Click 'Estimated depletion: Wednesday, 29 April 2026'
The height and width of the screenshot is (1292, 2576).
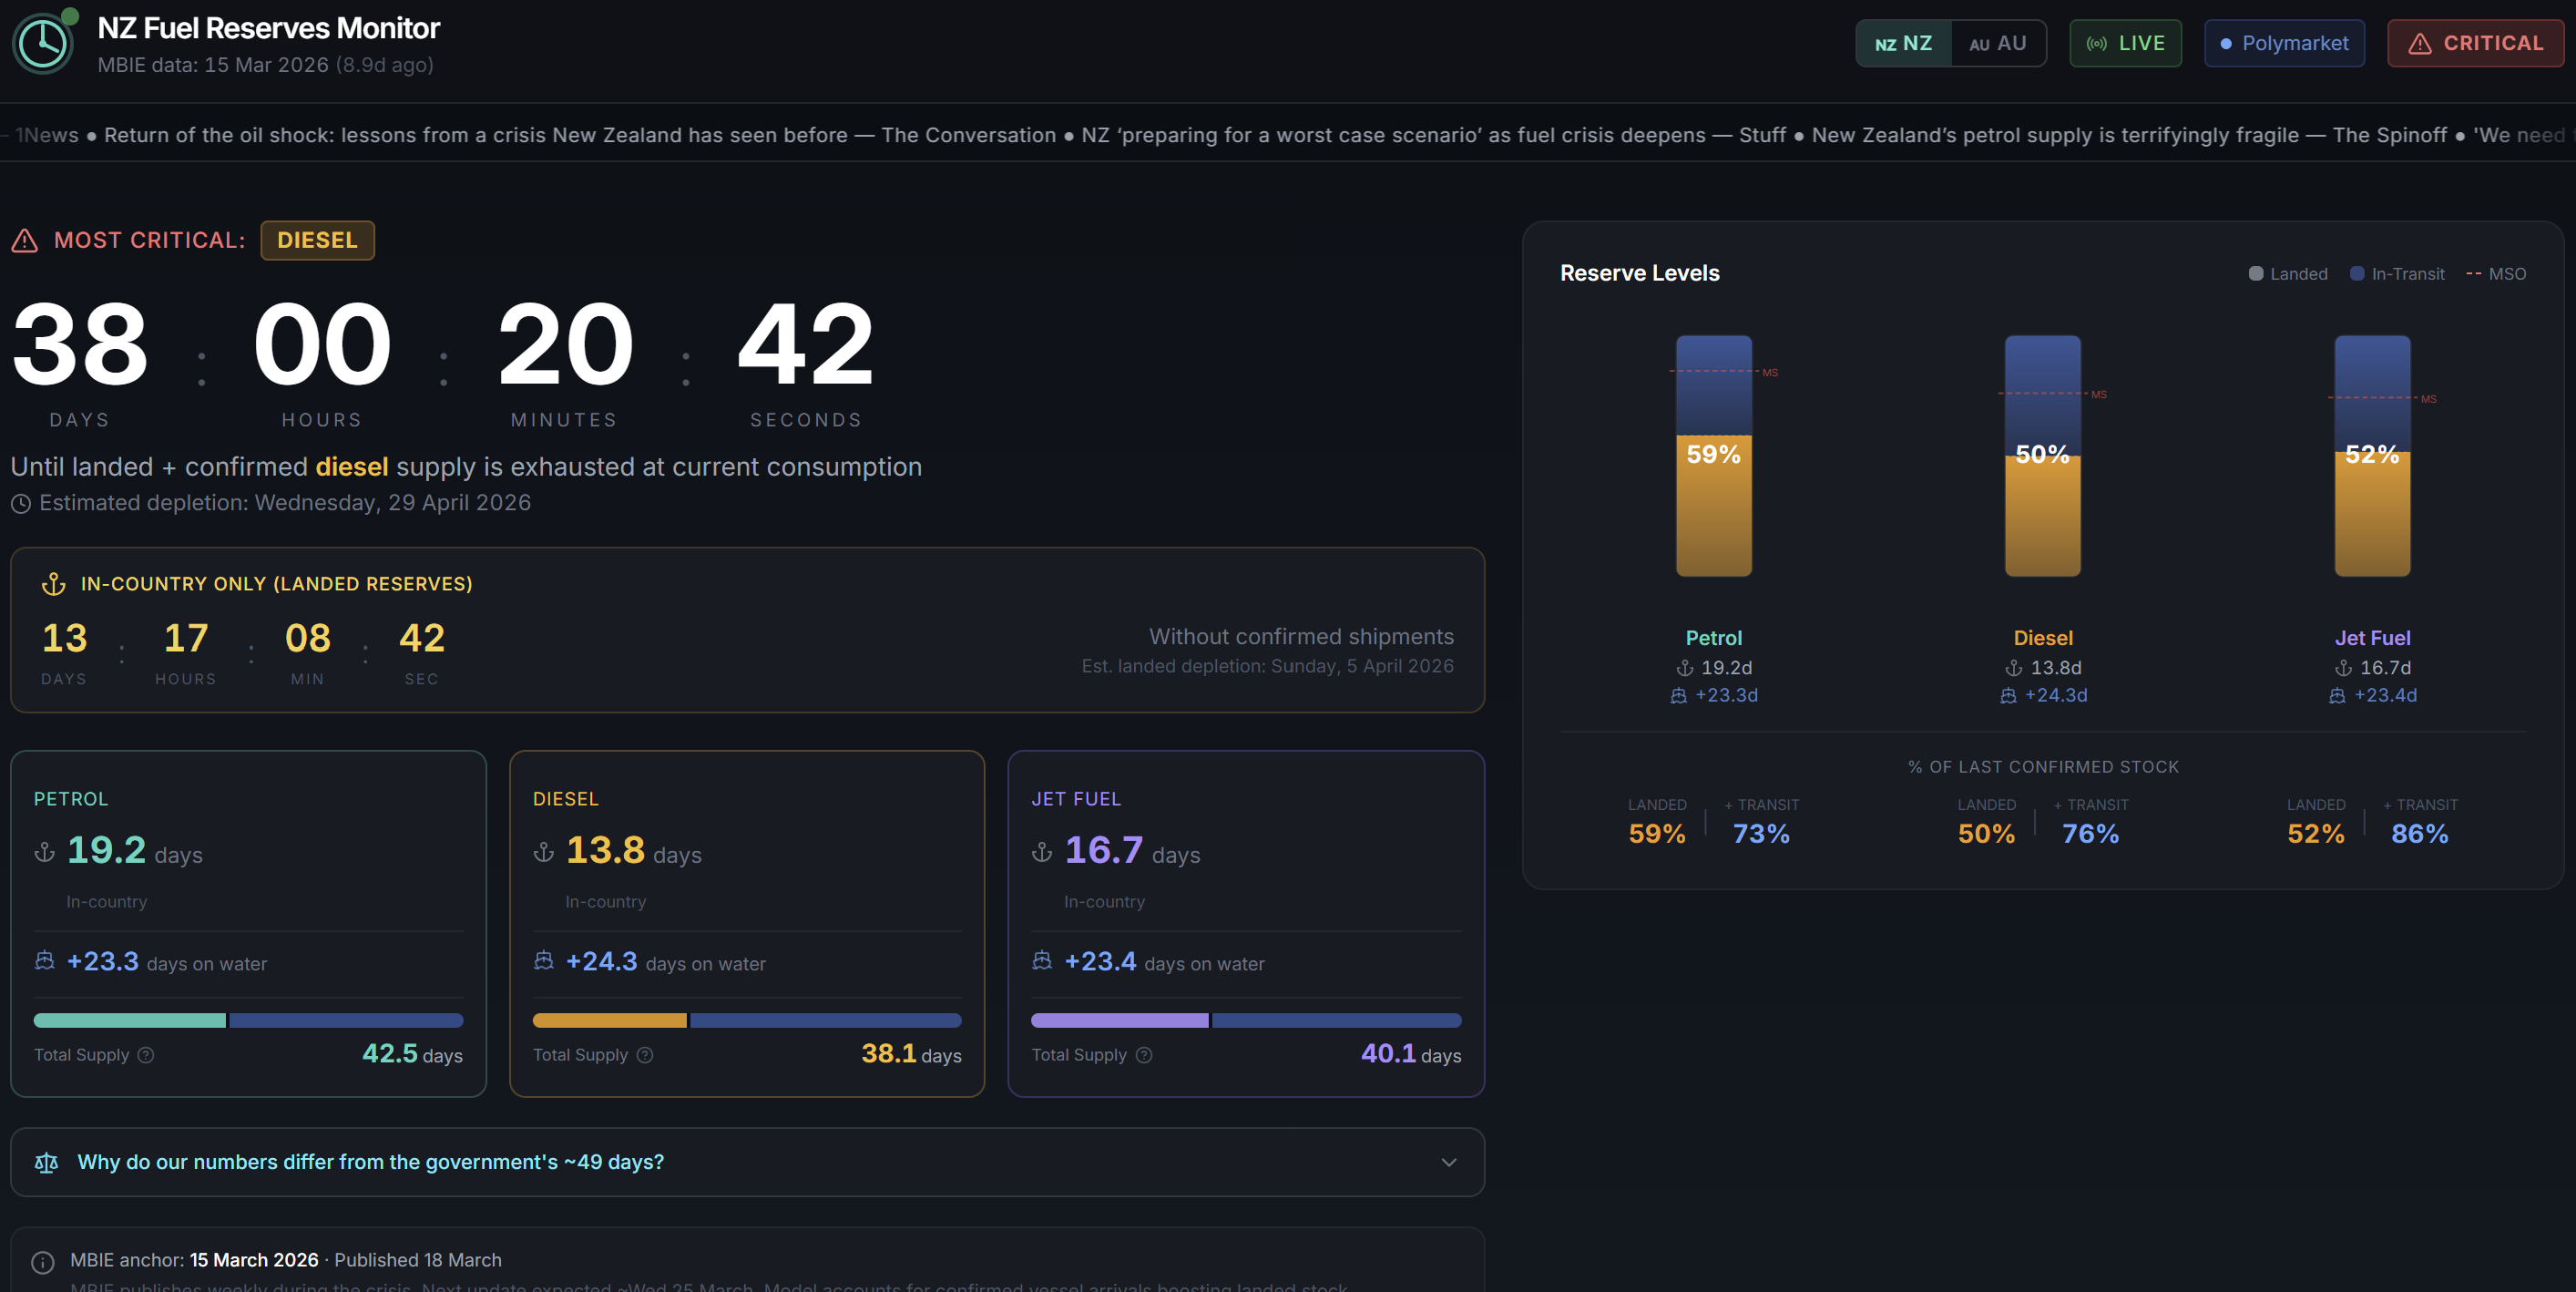pyautogui.click(x=285, y=503)
